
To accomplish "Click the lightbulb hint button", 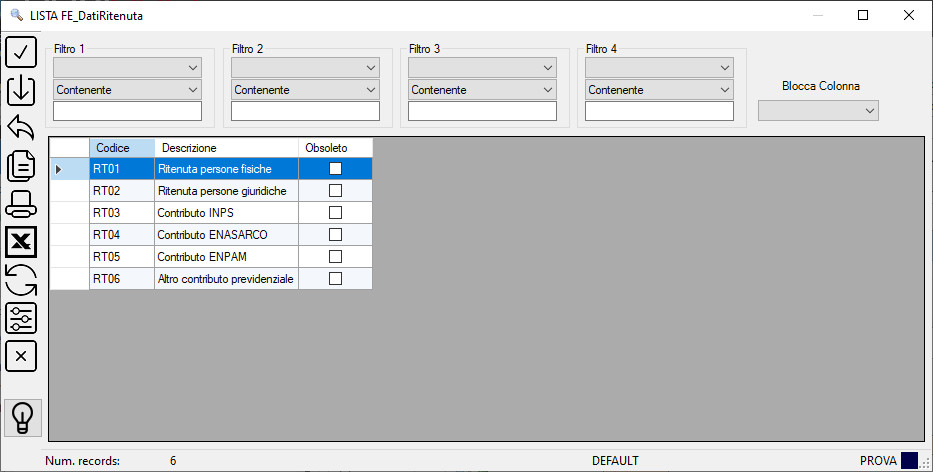I will point(23,418).
